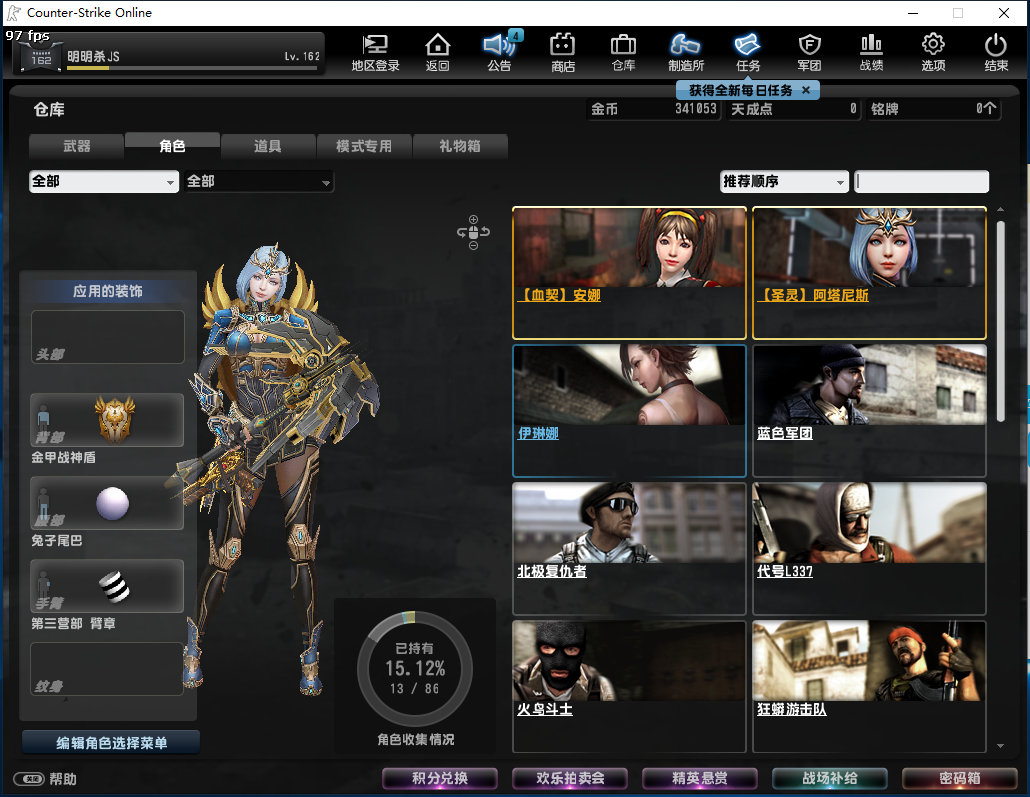Select the 【血契】安娜 character card

click(x=629, y=273)
